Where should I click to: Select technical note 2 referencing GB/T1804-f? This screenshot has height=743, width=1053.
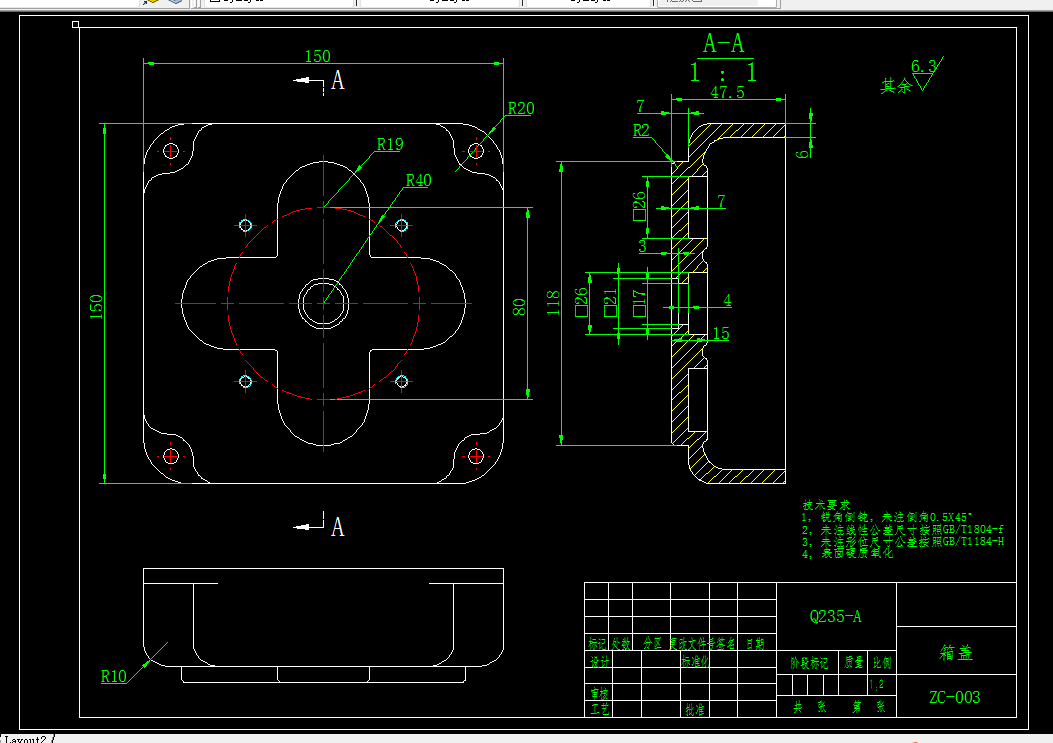point(903,529)
